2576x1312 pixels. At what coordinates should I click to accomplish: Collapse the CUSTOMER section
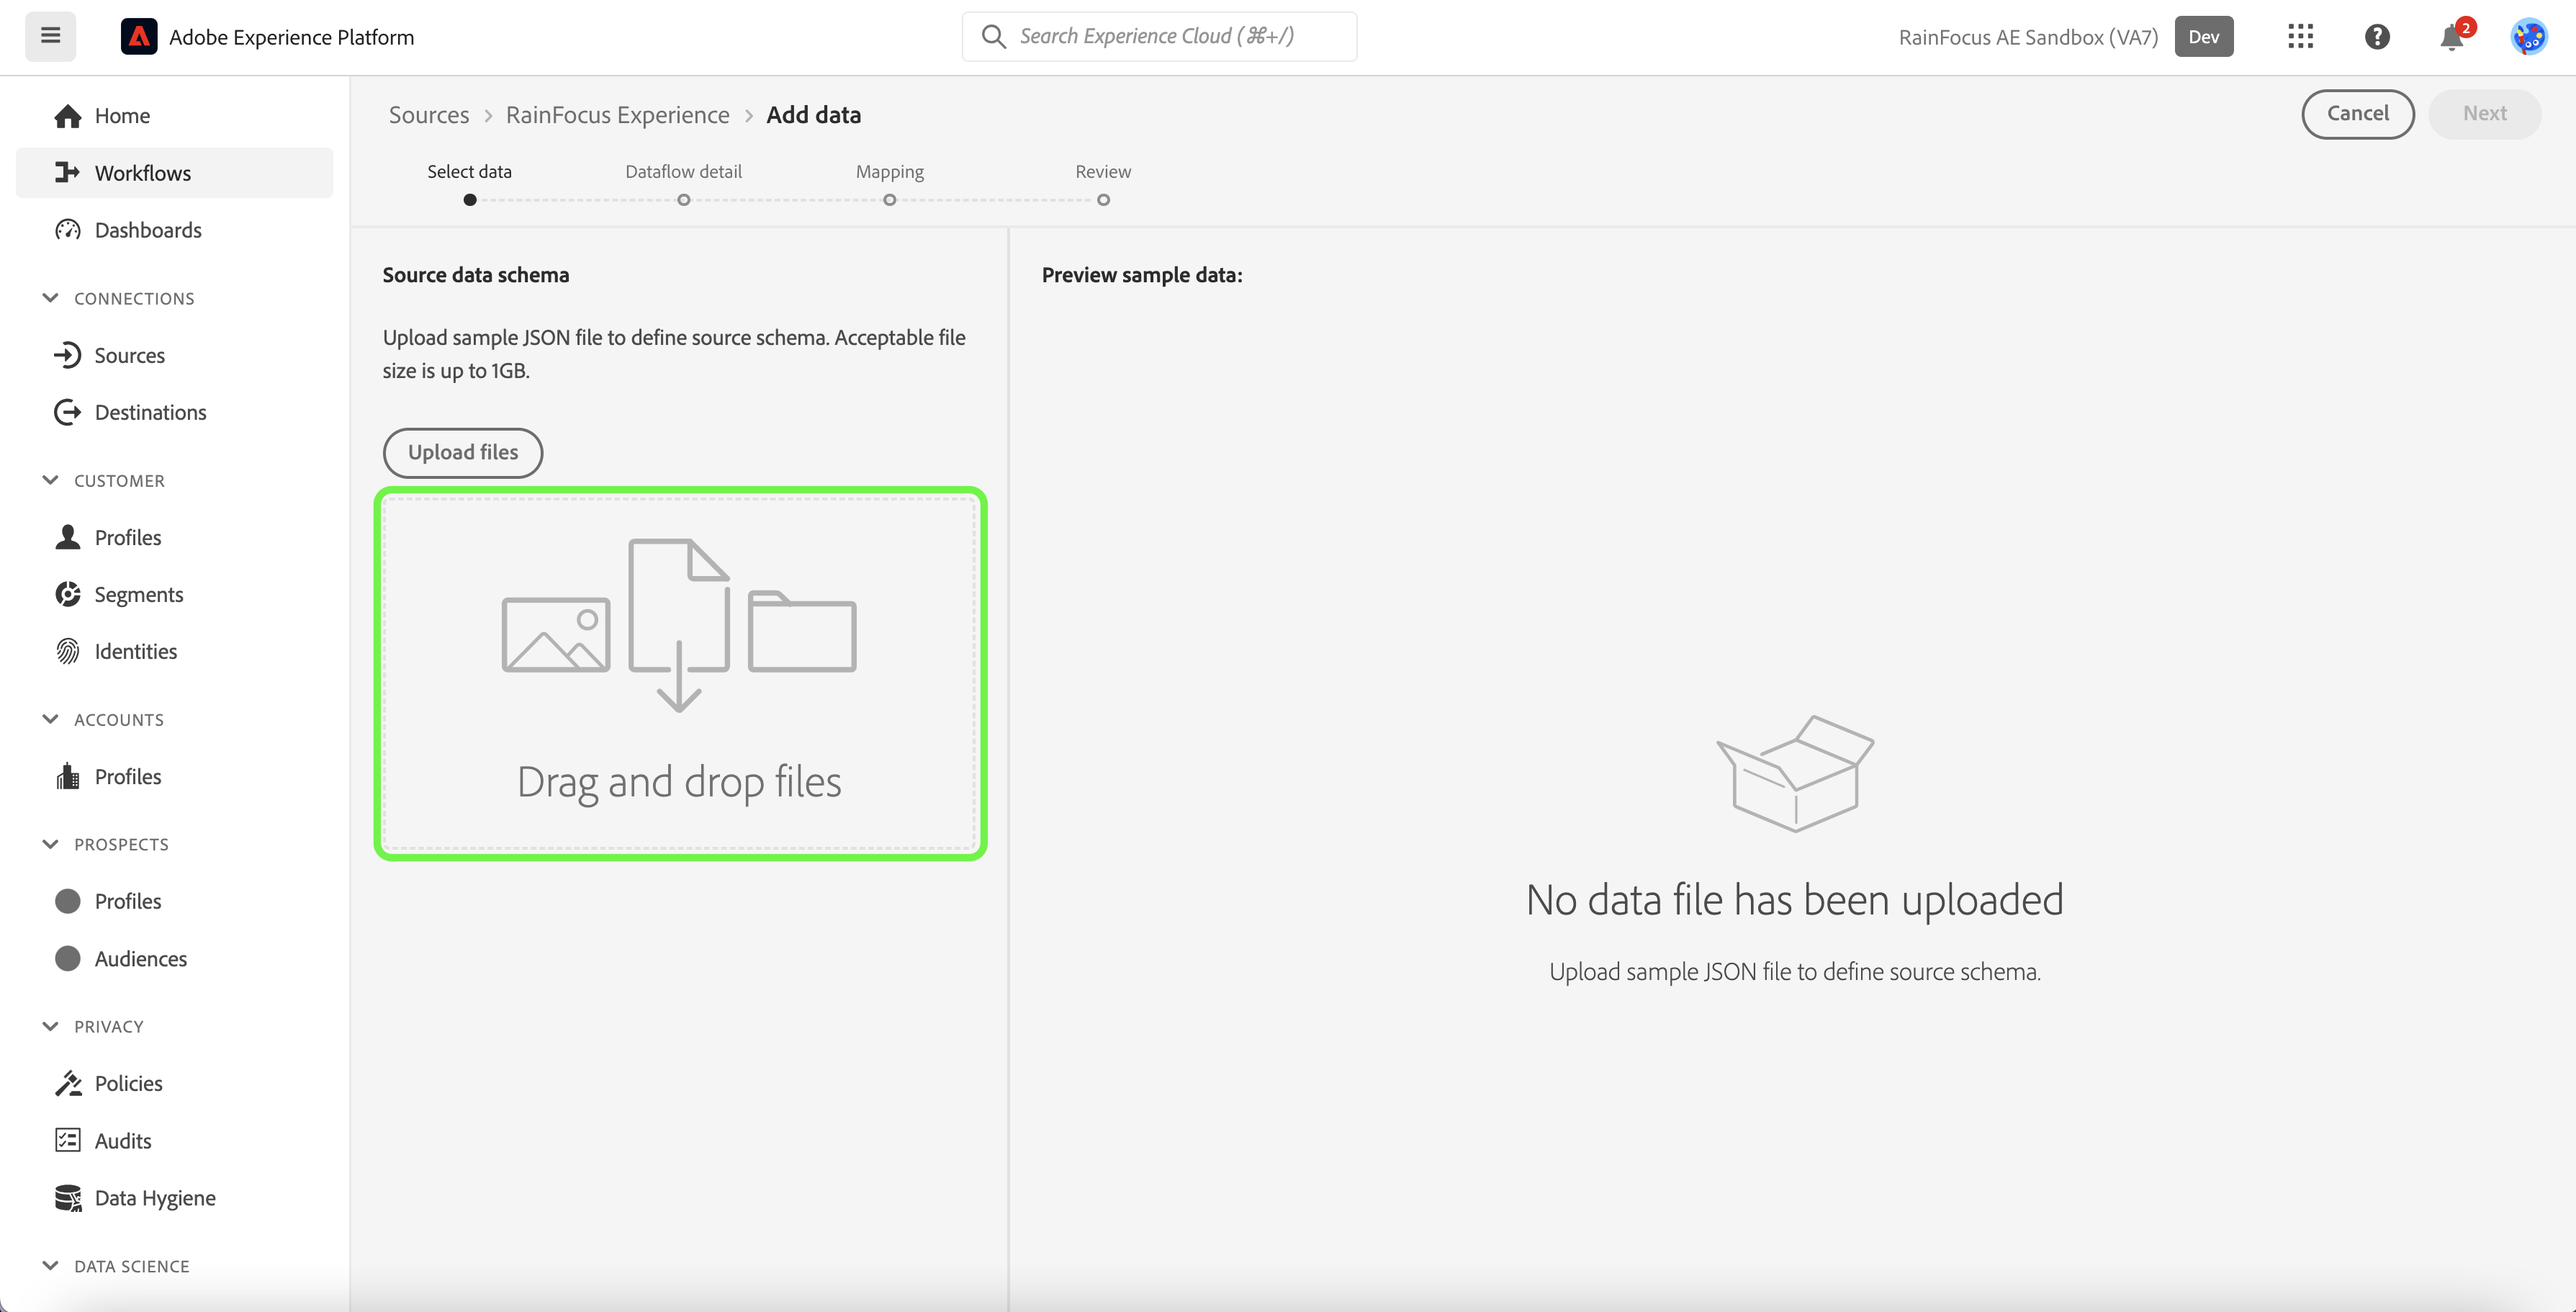coord(51,480)
